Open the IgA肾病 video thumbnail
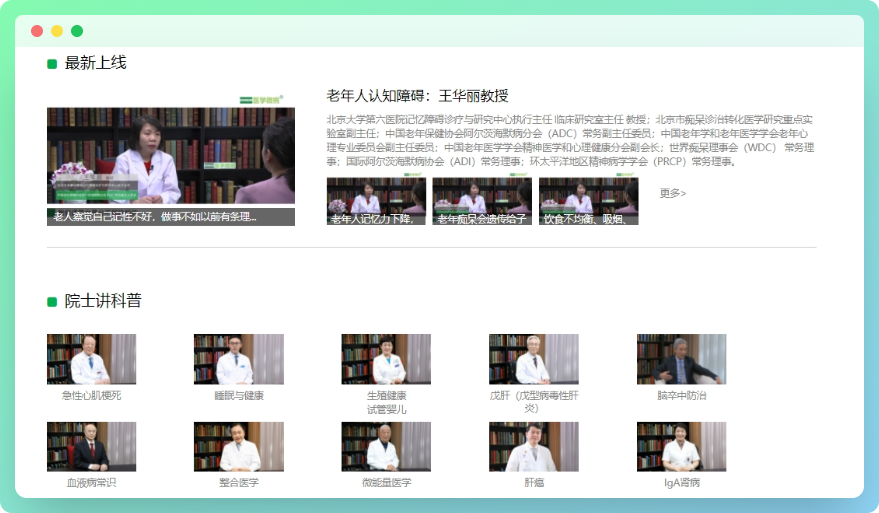879x513 pixels. point(681,446)
